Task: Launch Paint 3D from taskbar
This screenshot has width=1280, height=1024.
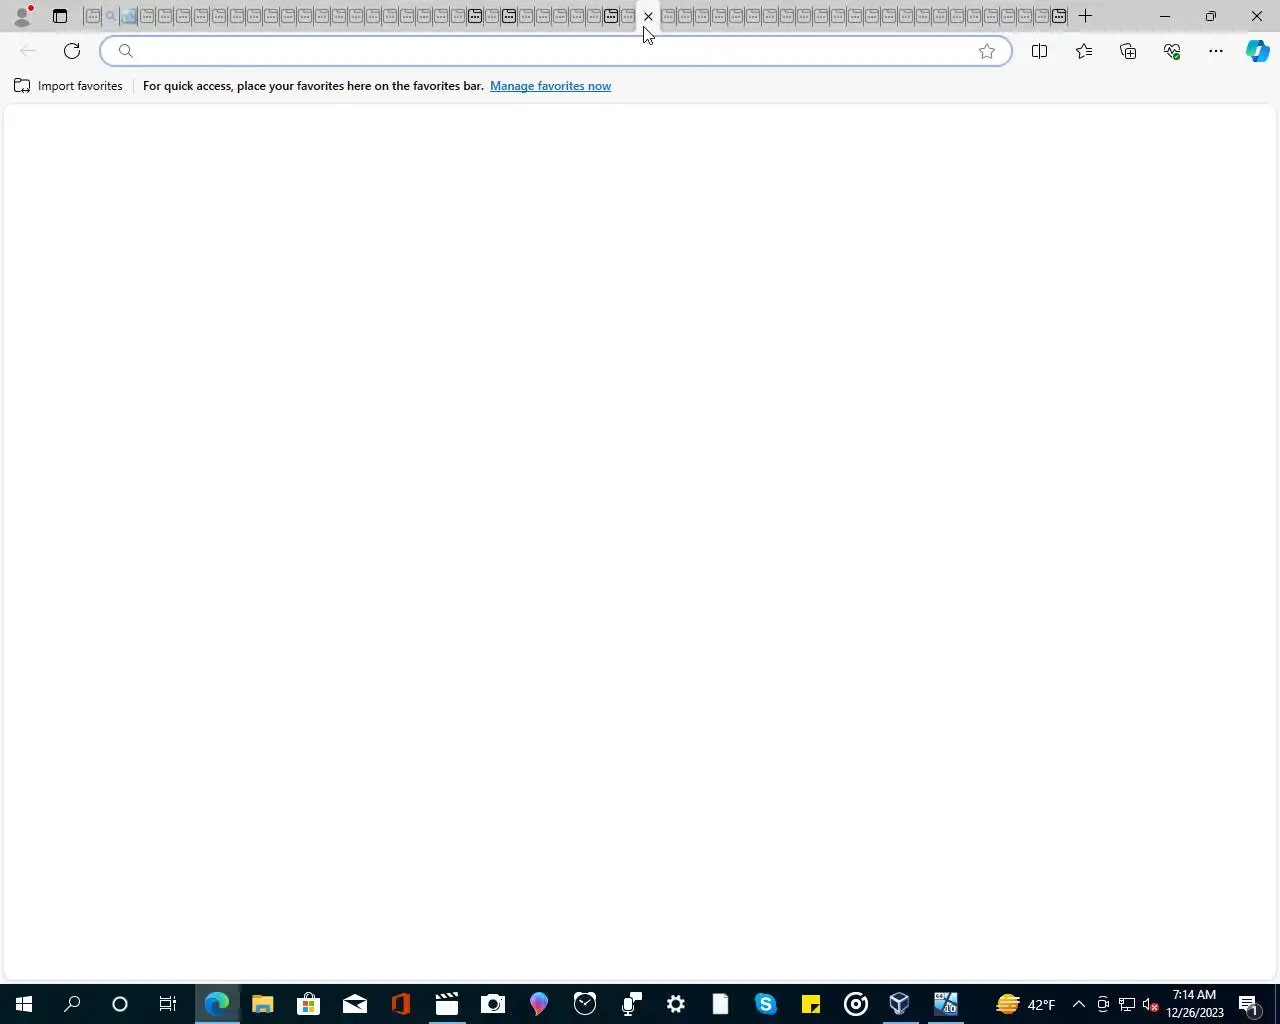Action: [x=539, y=1004]
